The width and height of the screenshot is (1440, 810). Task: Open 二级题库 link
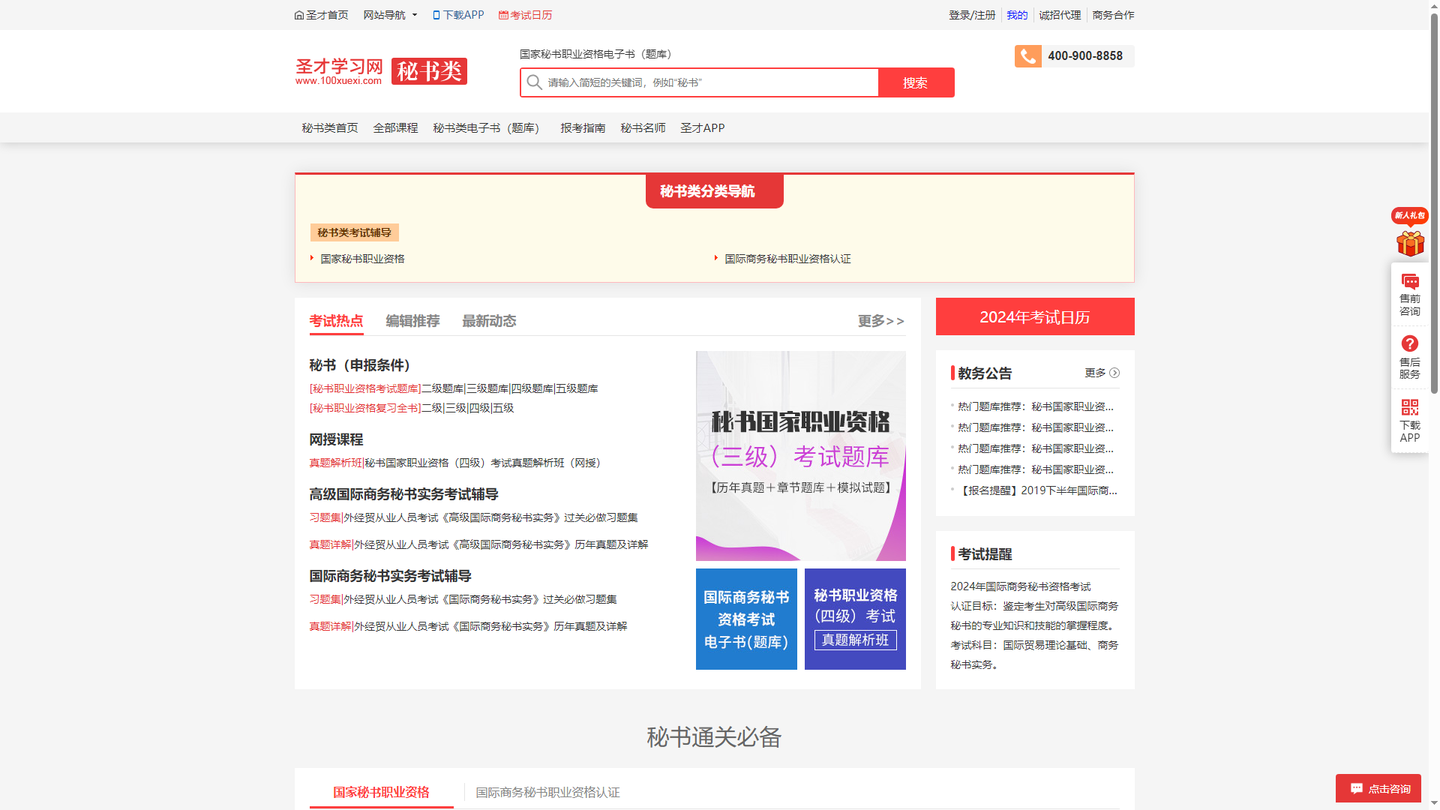442,389
